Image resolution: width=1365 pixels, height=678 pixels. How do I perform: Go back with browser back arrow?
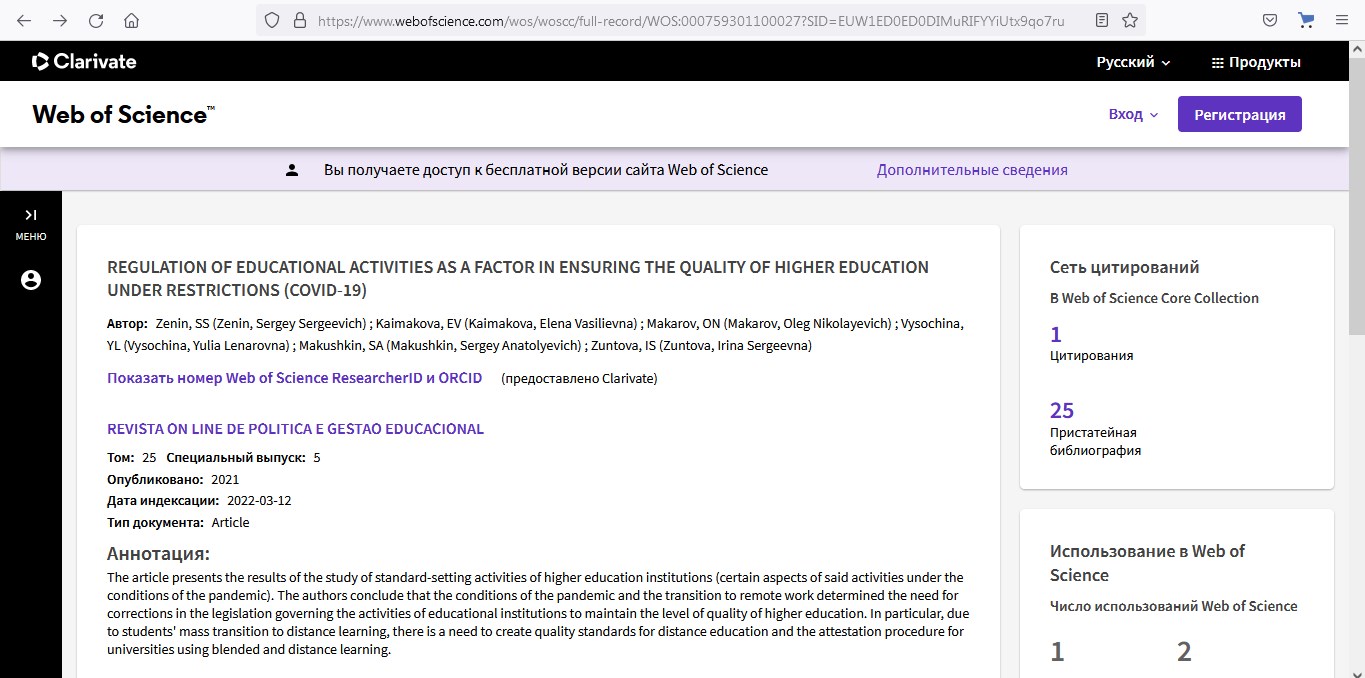tap(24, 20)
